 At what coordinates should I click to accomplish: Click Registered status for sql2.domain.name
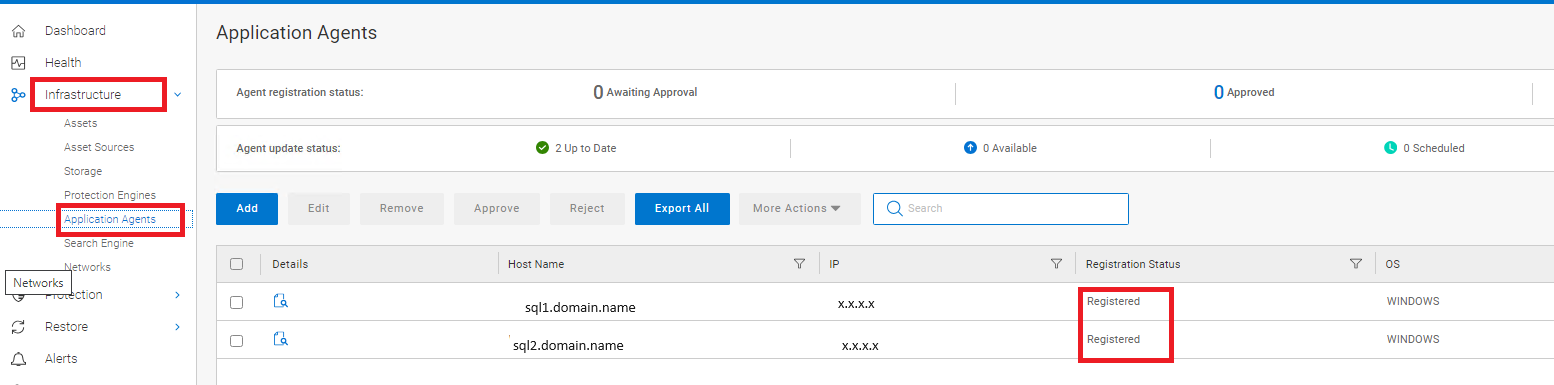coord(1113,339)
